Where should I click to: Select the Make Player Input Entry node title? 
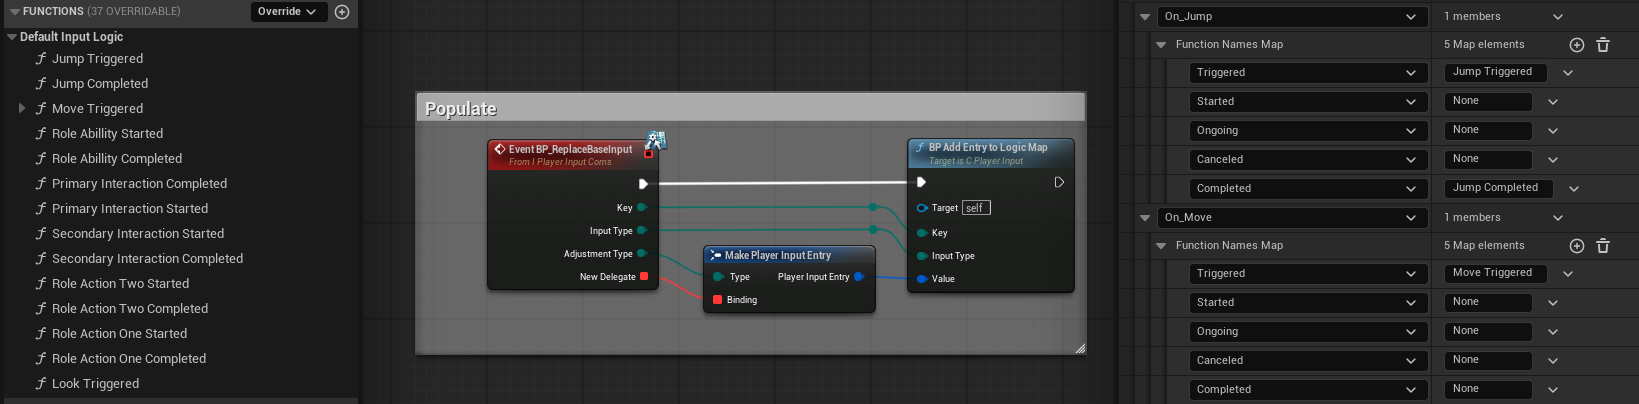777,256
